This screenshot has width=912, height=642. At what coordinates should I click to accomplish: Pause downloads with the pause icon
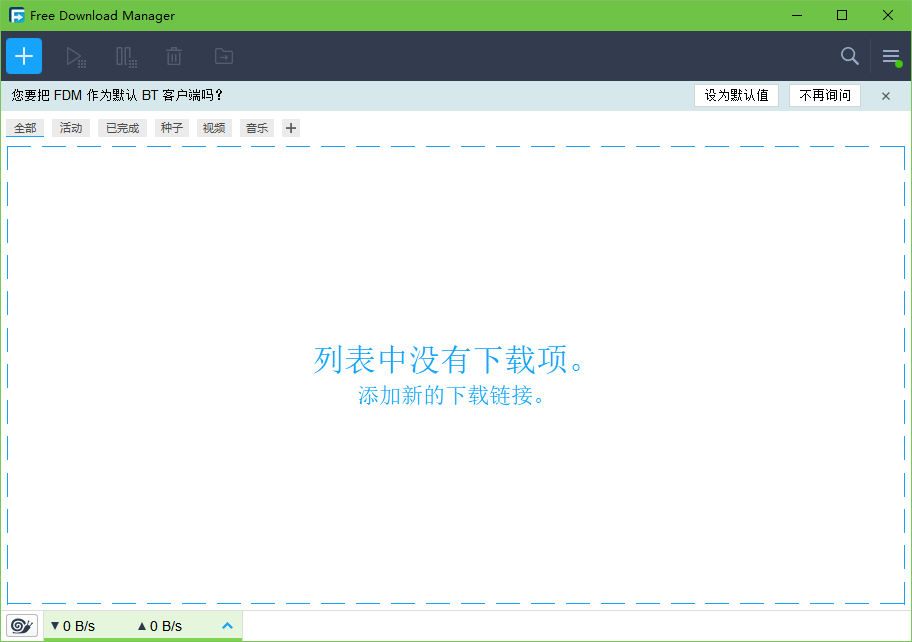click(x=124, y=56)
